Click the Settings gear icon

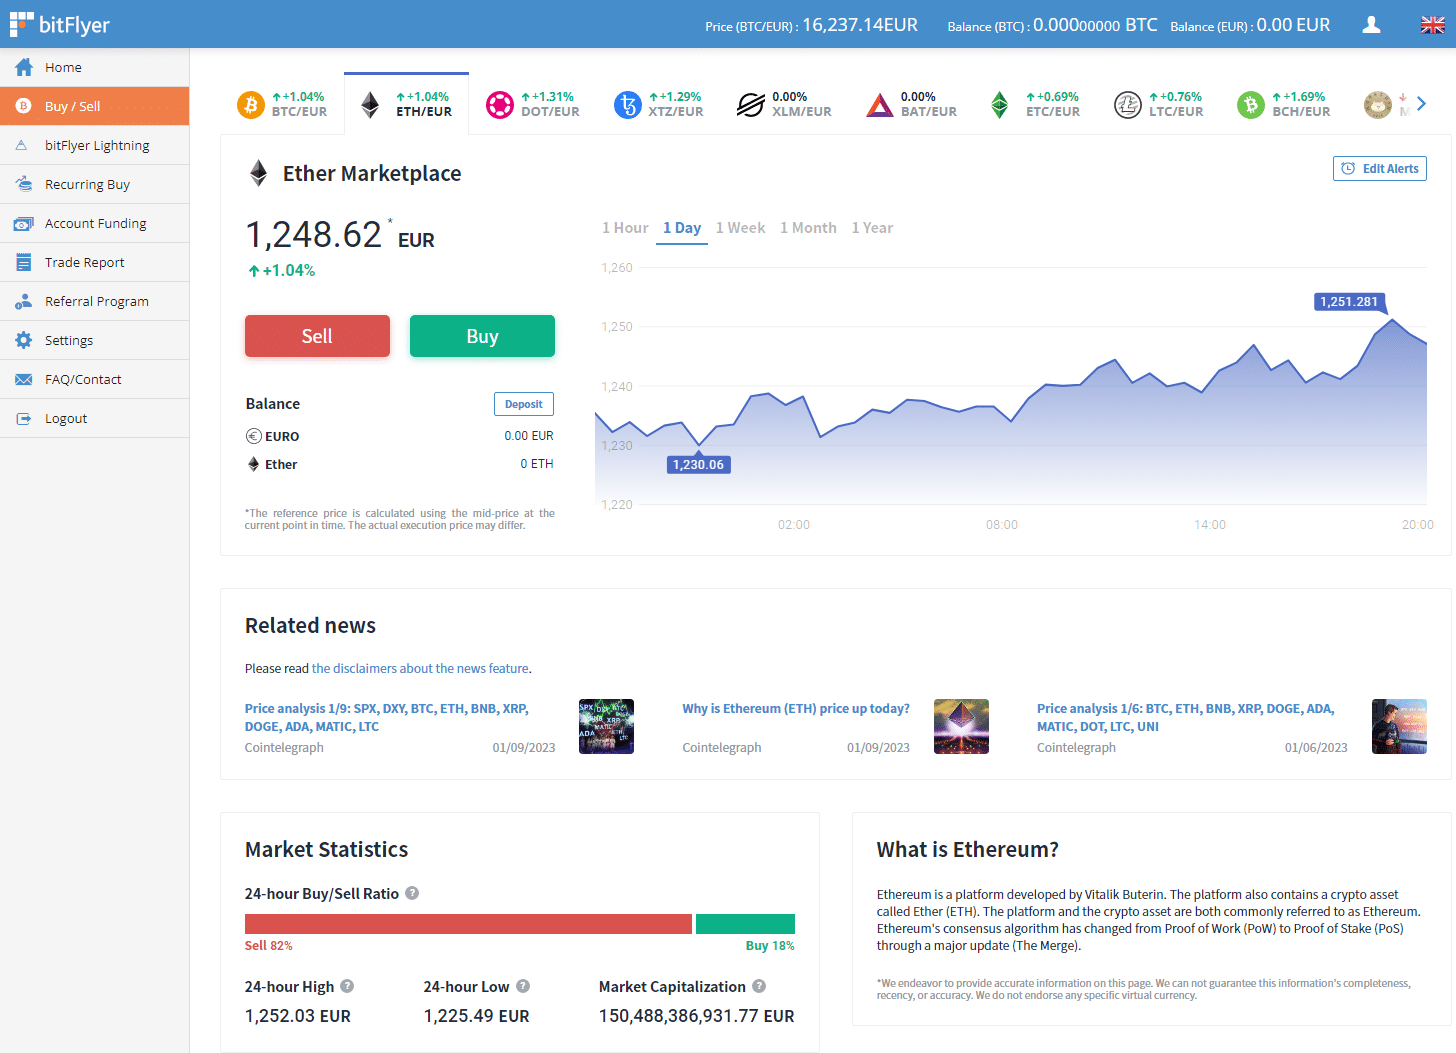pyautogui.click(x=23, y=340)
